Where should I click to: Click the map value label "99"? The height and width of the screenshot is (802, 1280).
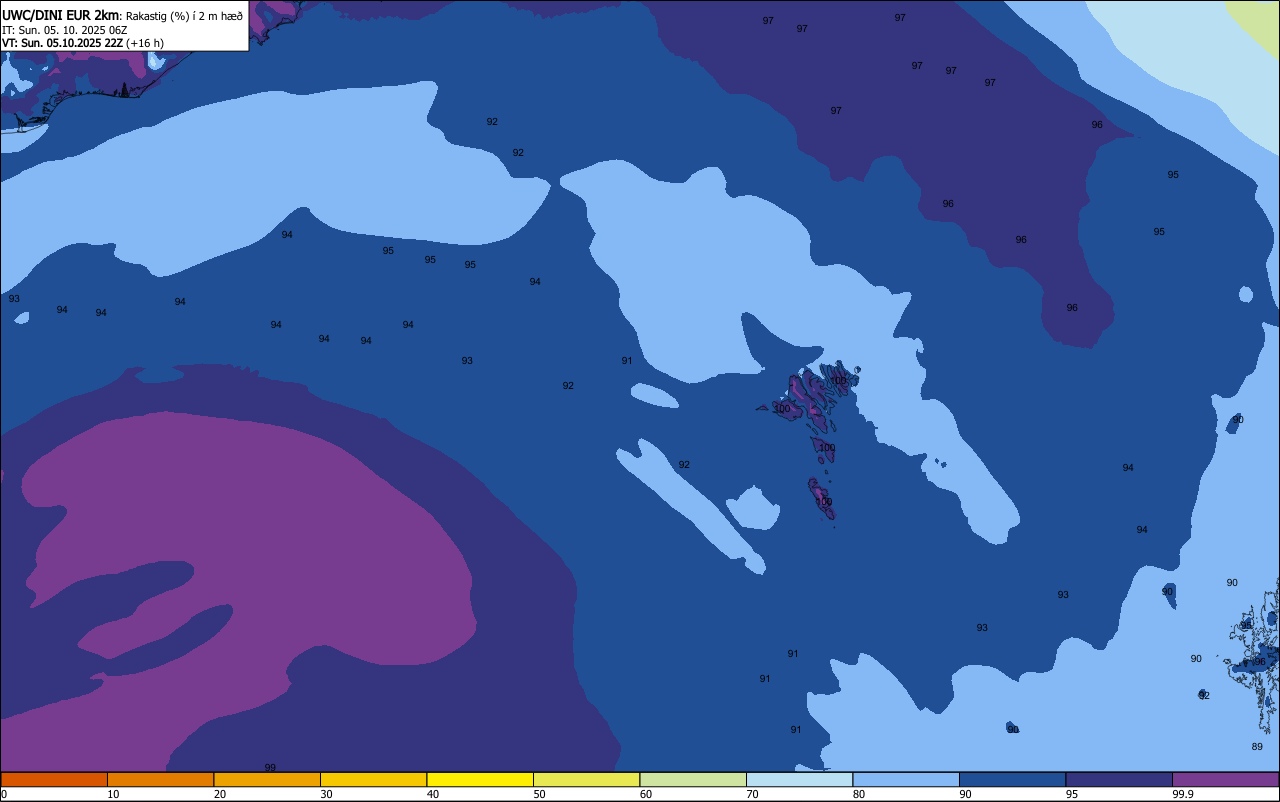coord(270,767)
